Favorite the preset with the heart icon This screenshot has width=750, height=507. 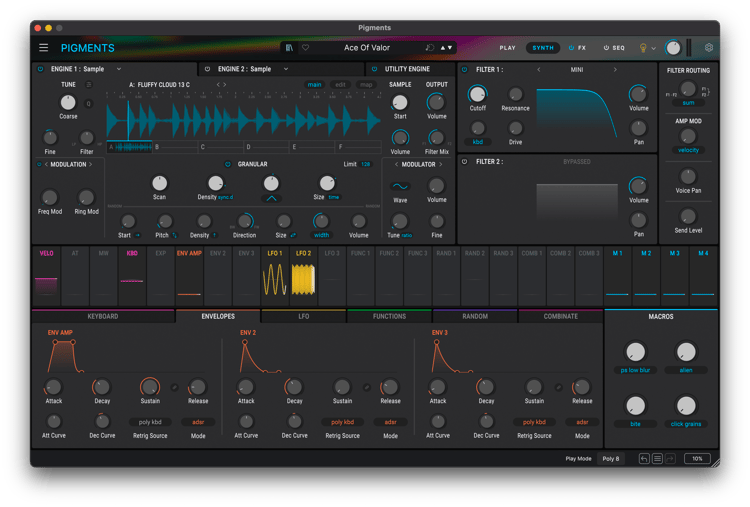click(x=305, y=48)
